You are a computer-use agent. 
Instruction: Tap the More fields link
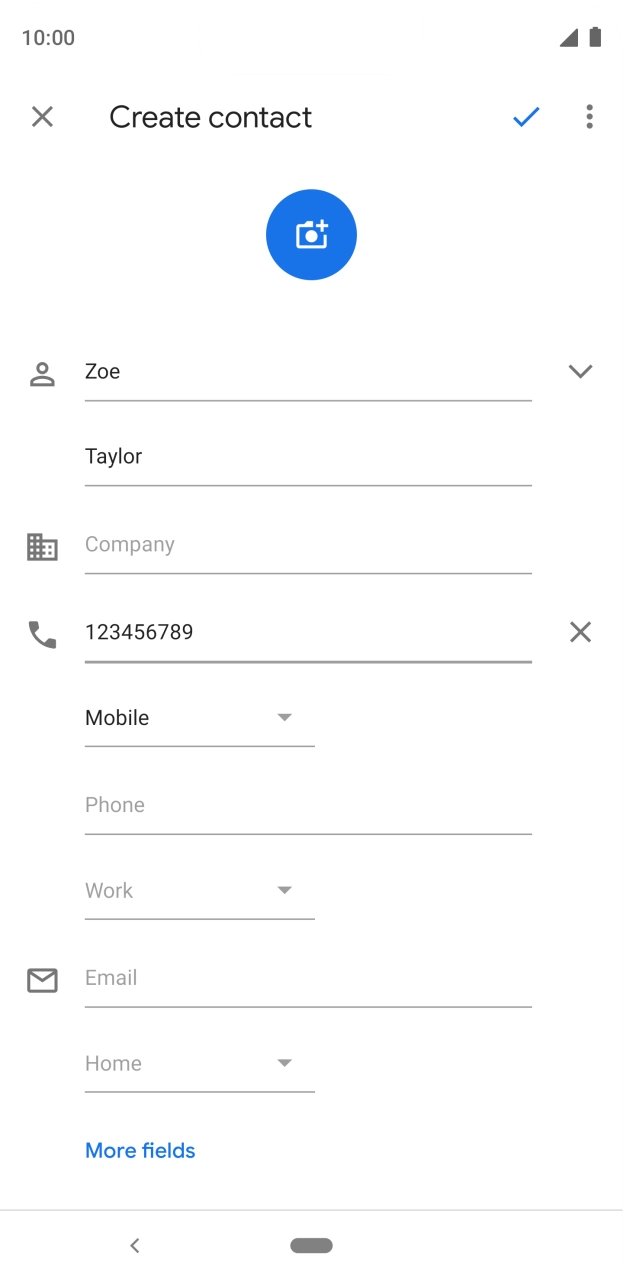point(140,1151)
